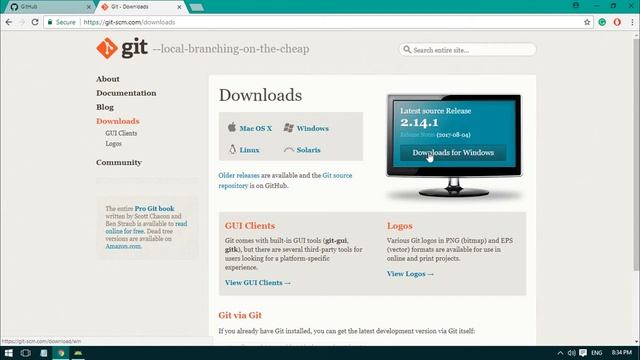Click the Git via Git heading
Image resolution: width=640 pixels, height=360 pixels.
[x=240, y=315]
